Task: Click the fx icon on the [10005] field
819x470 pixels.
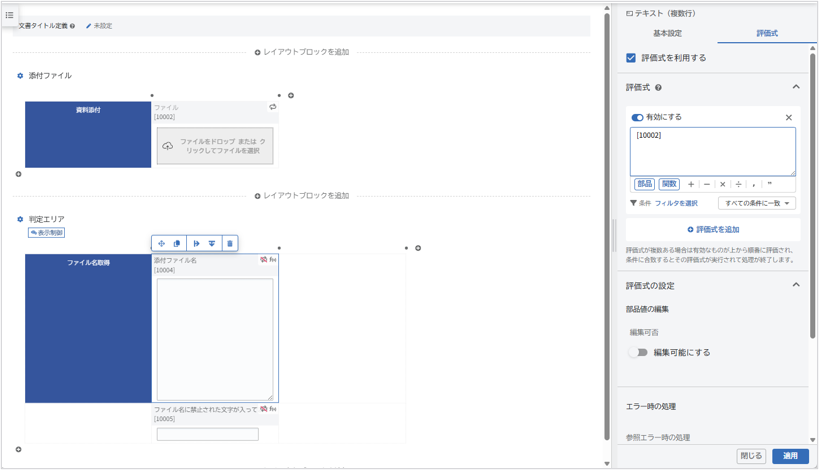Action: pos(273,409)
